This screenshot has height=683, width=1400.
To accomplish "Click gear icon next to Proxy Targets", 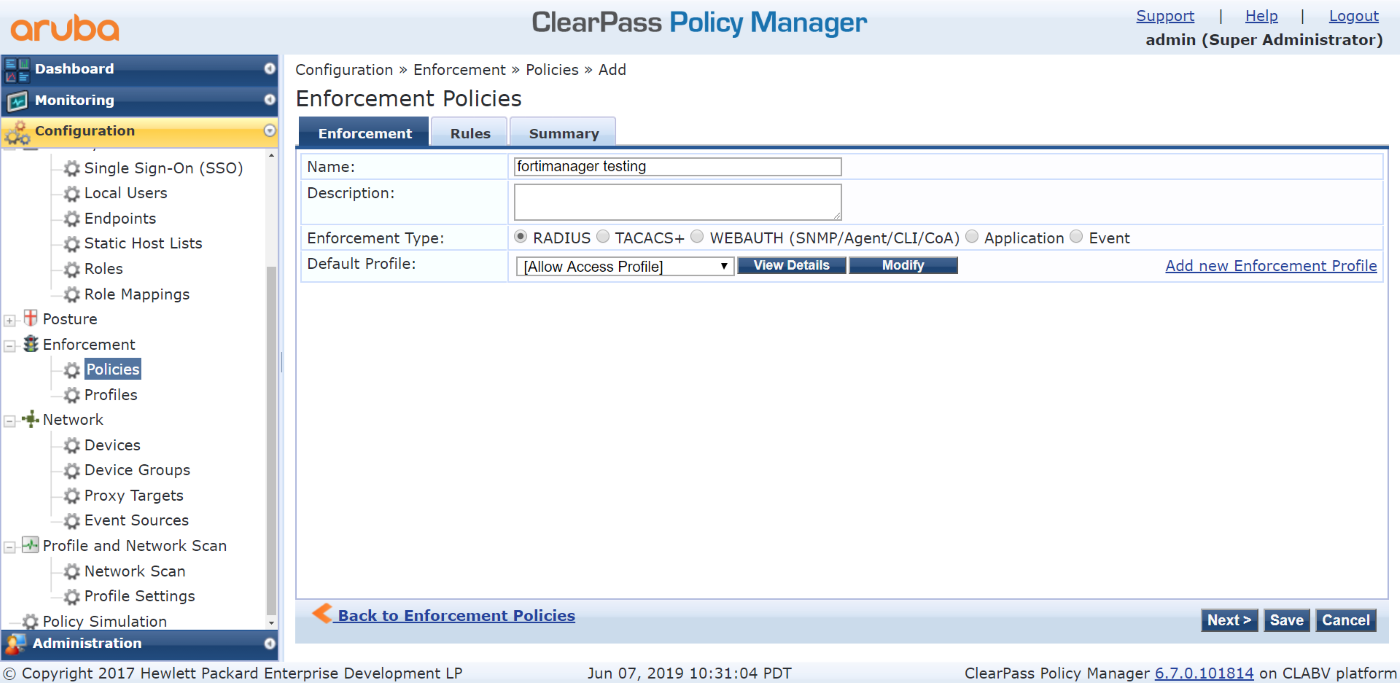I will tap(72, 496).
